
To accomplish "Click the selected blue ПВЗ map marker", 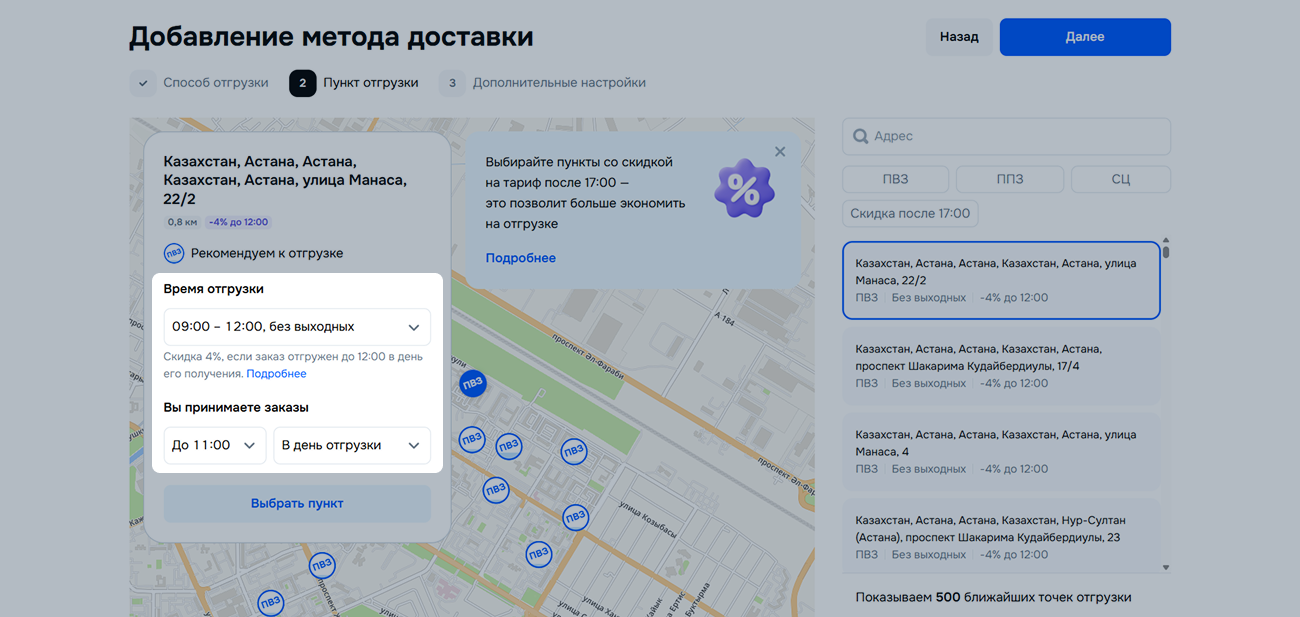I will tap(472, 383).
